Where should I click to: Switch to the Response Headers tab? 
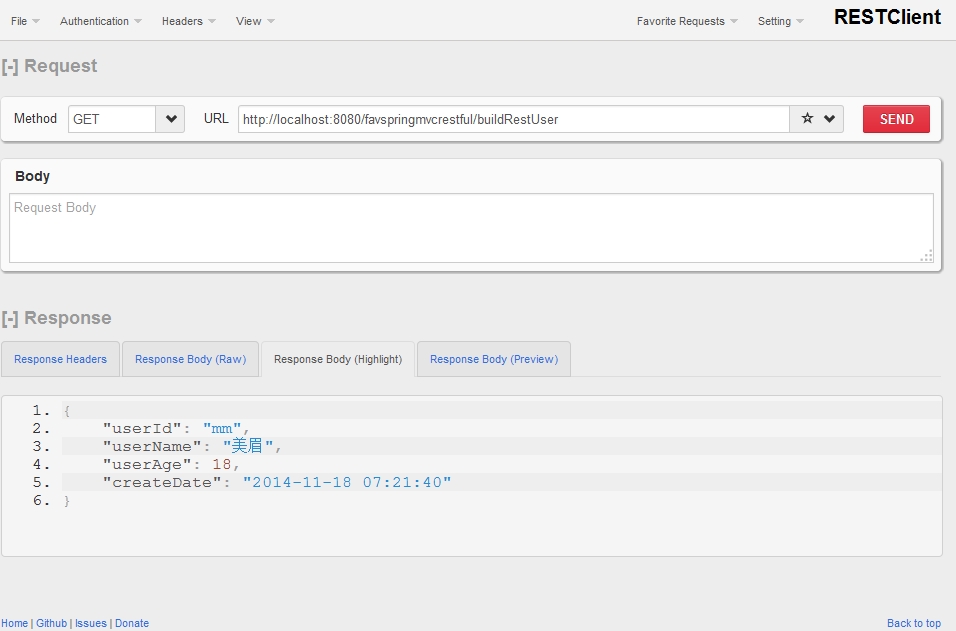pos(60,359)
